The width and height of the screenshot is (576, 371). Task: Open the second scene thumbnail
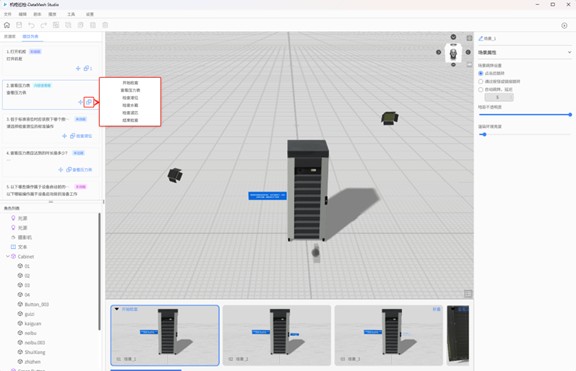277,335
